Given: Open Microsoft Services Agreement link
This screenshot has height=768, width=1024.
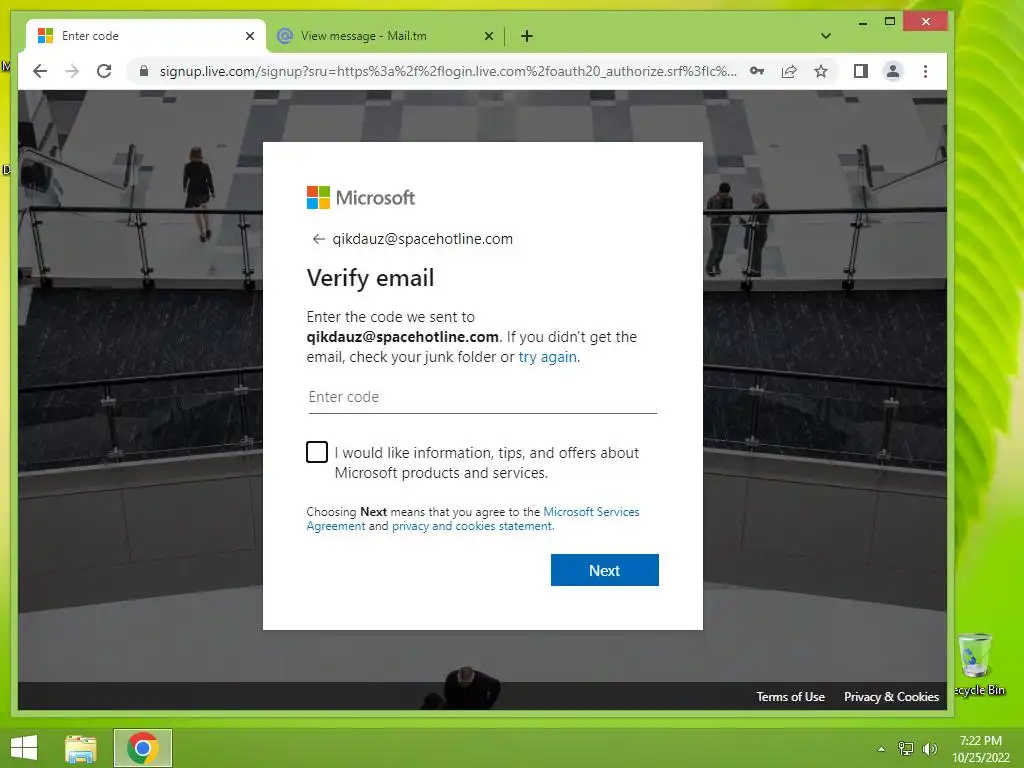Looking at the screenshot, I should (x=473, y=519).
